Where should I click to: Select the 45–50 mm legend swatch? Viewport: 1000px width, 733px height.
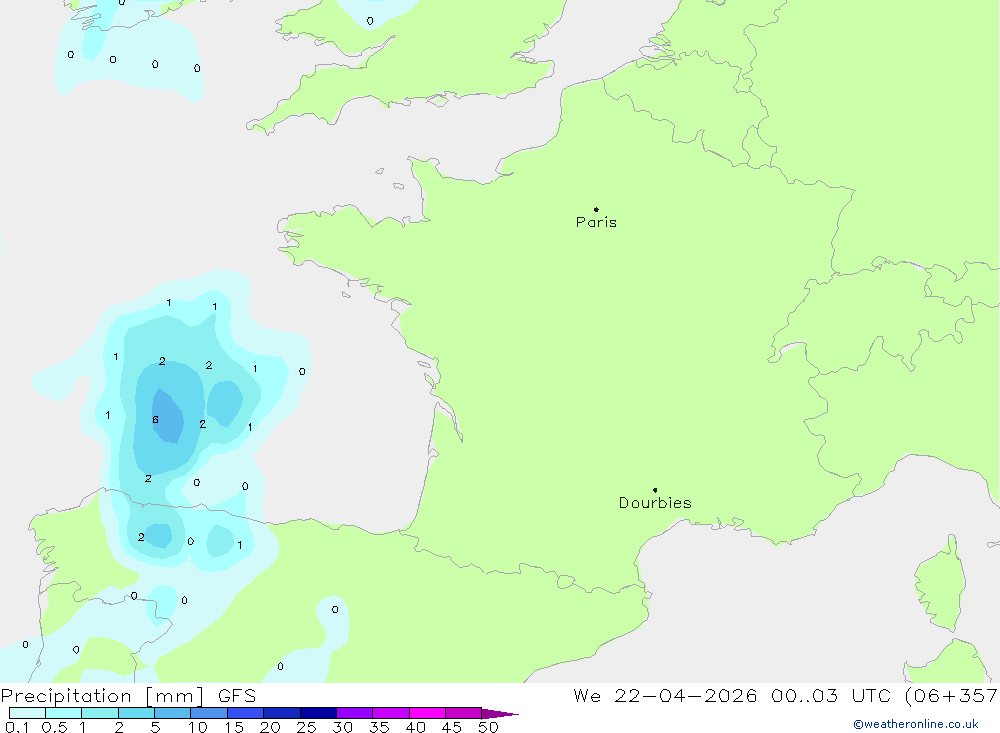[x=463, y=713]
